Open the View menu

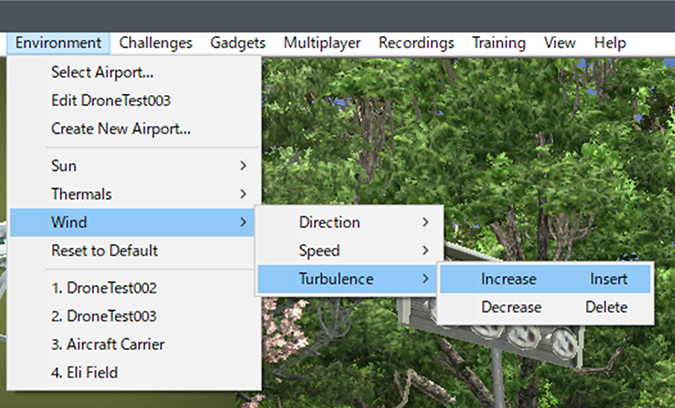click(x=559, y=43)
